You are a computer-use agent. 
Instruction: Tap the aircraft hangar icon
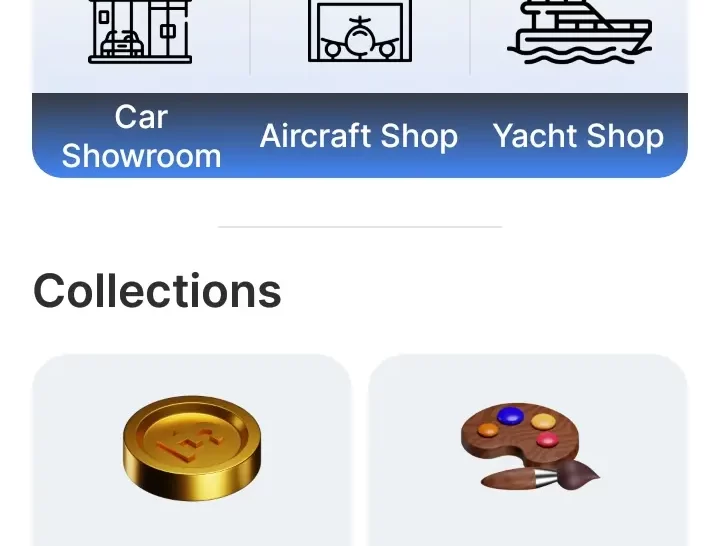[360, 31]
